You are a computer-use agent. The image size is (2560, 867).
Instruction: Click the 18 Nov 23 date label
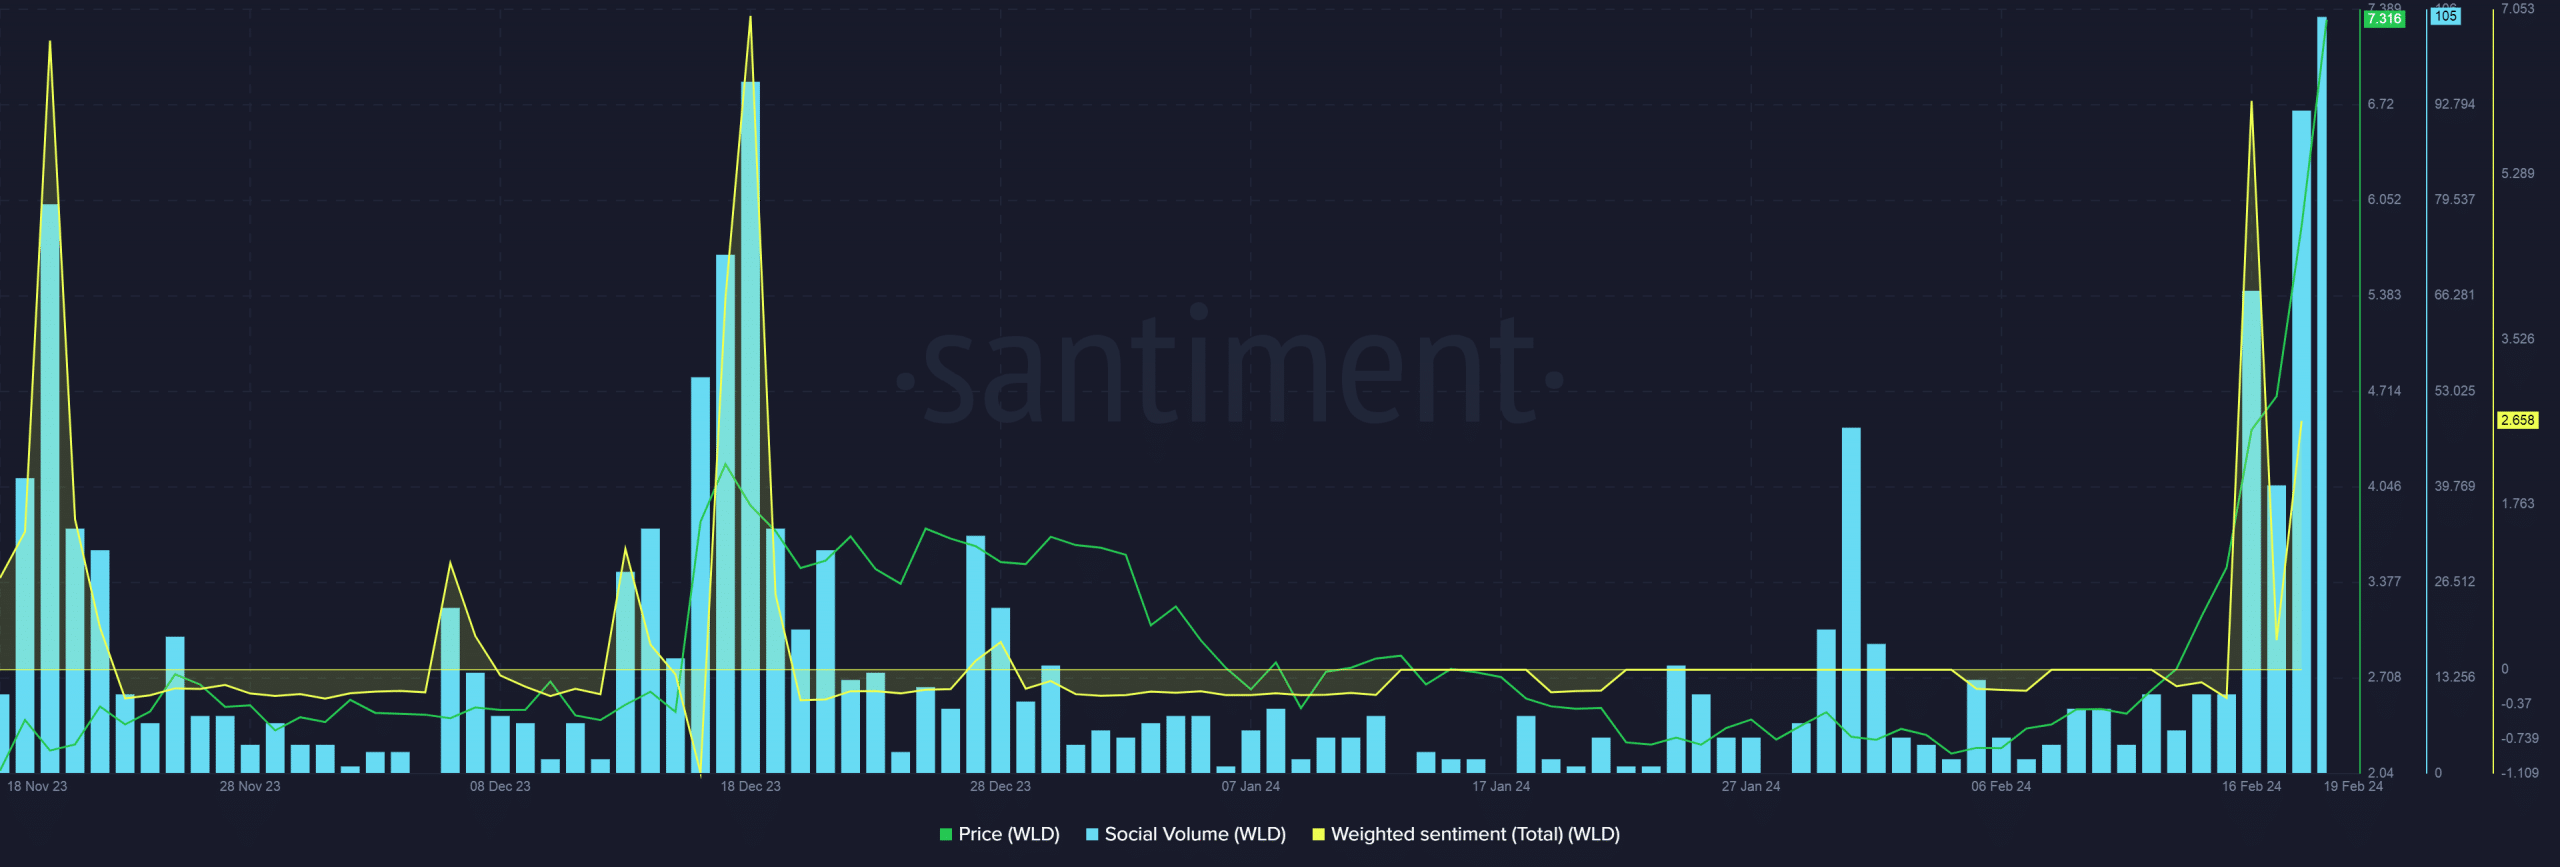click(37, 786)
